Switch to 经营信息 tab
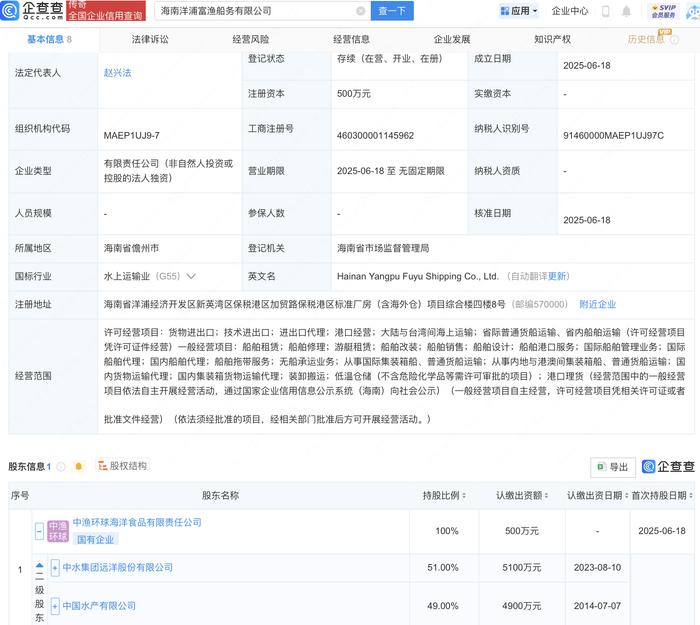Viewport: 700px width, 625px height. (x=351, y=39)
